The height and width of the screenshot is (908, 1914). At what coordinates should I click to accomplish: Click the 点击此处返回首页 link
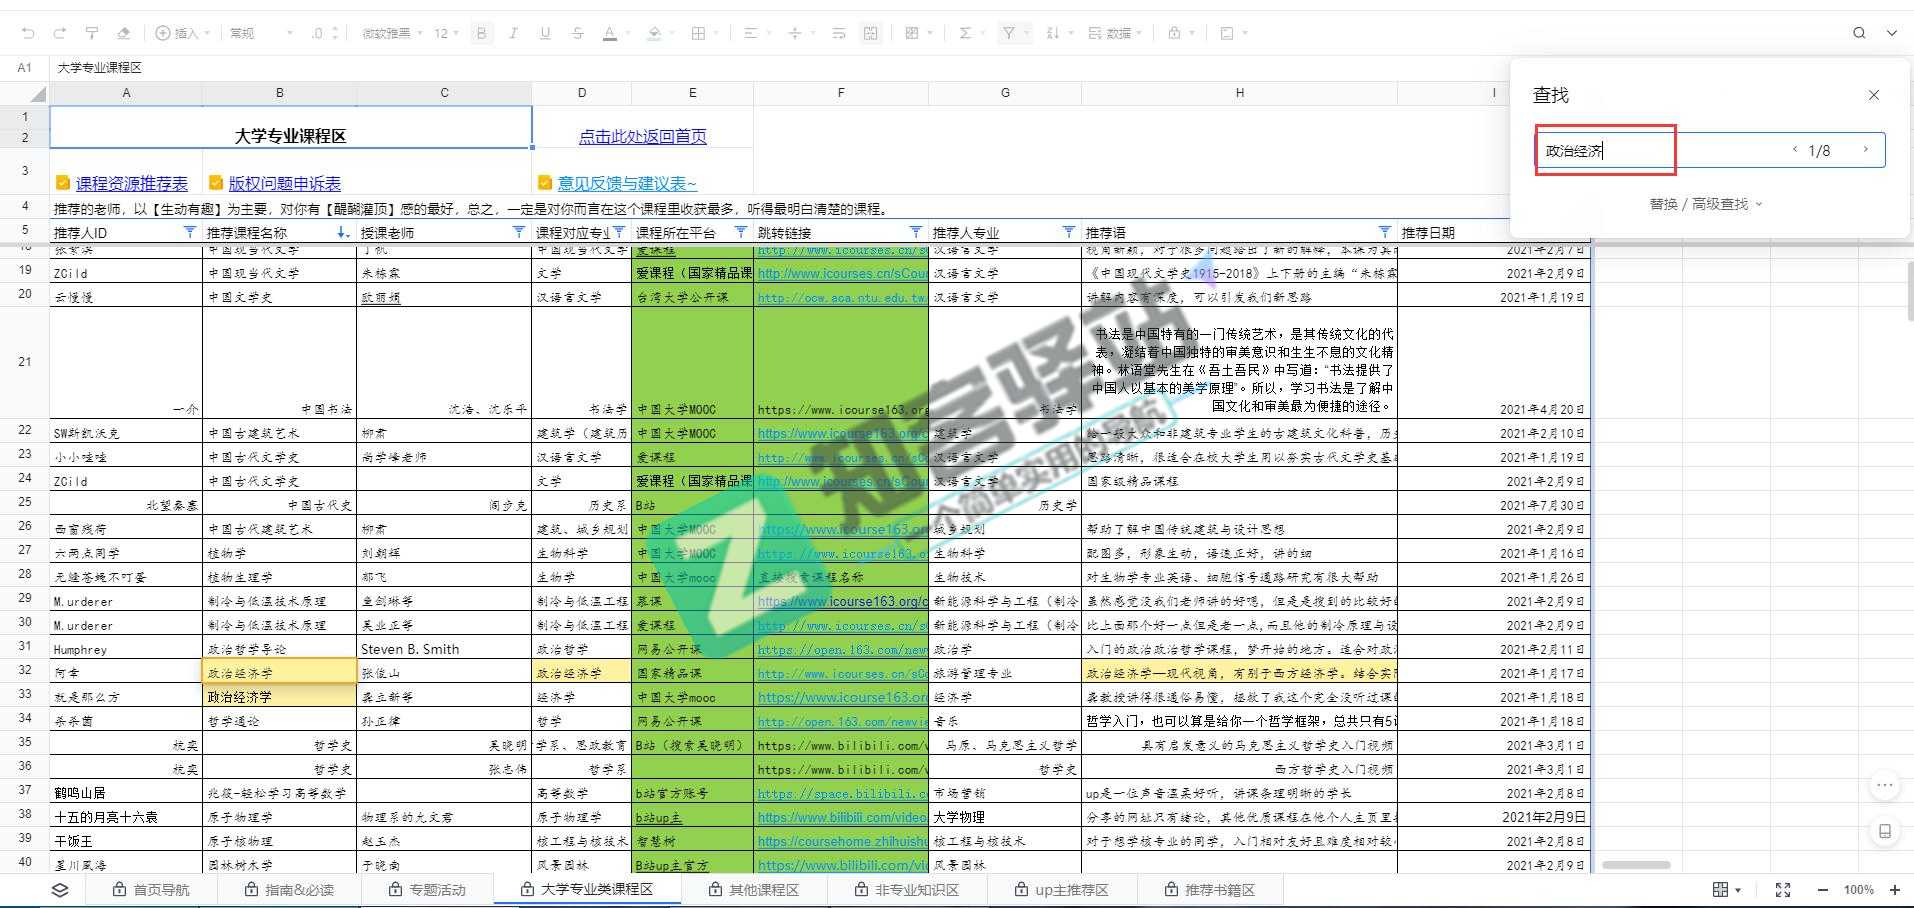pos(644,136)
